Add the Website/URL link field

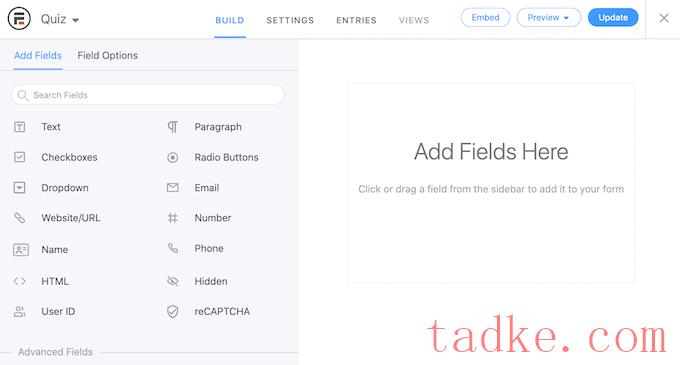click(20, 218)
